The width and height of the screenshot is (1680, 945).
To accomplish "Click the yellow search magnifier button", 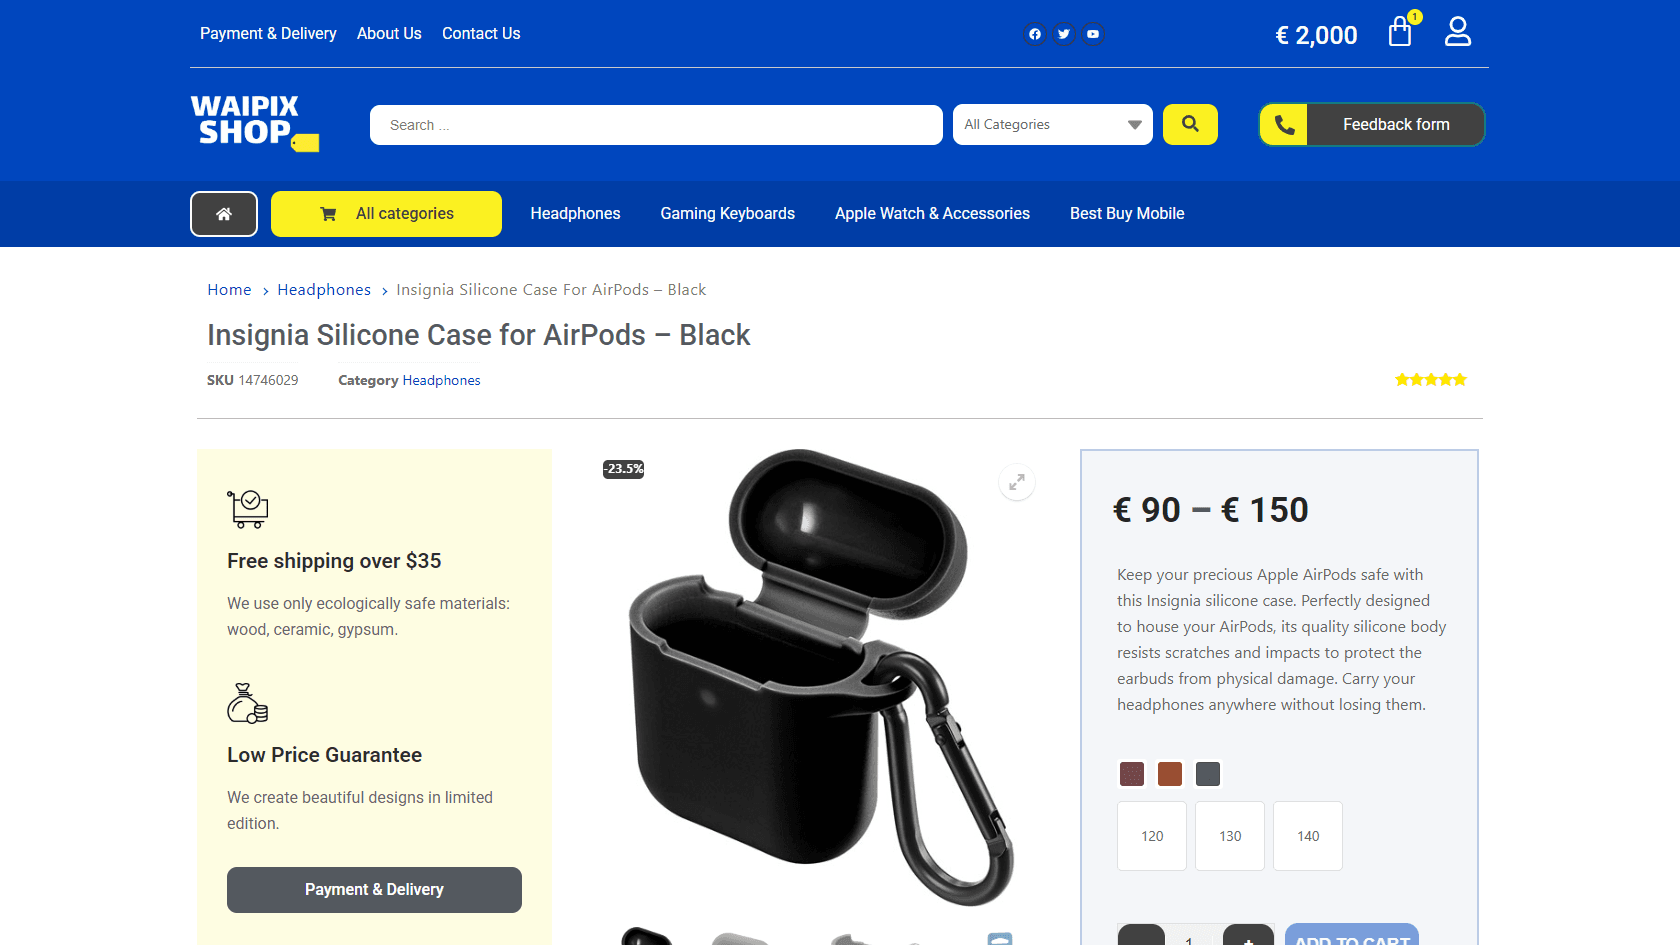I will coord(1190,125).
